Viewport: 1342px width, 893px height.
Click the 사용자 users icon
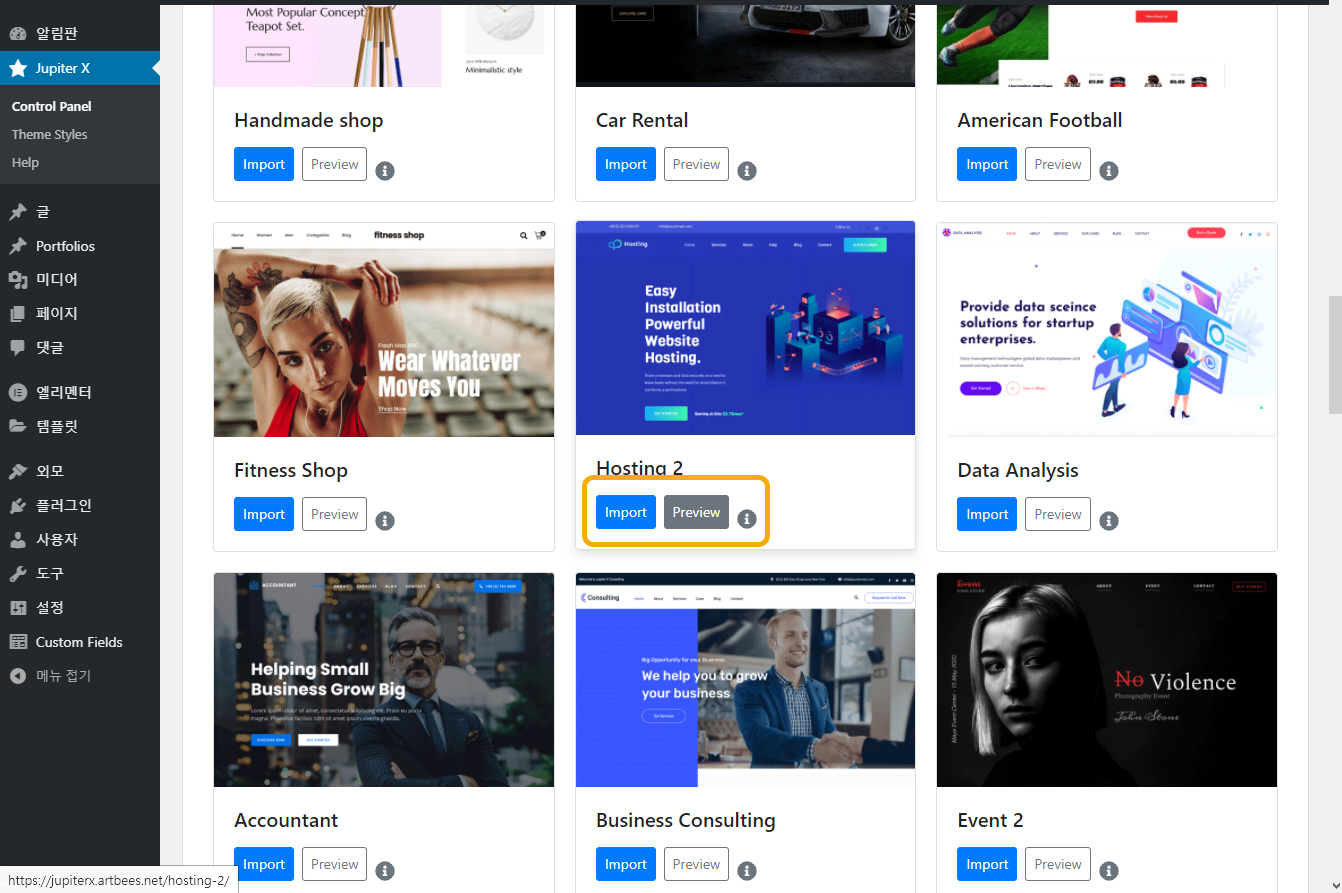point(18,539)
